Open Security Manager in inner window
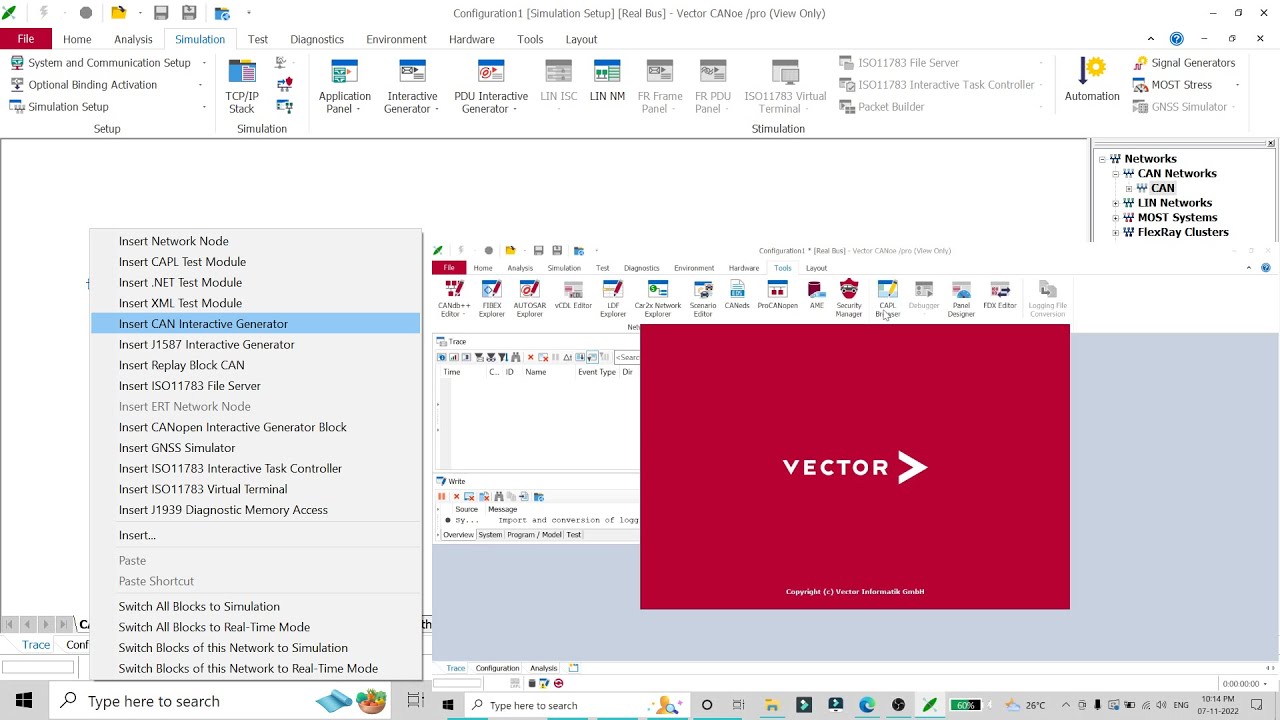 (x=849, y=299)
